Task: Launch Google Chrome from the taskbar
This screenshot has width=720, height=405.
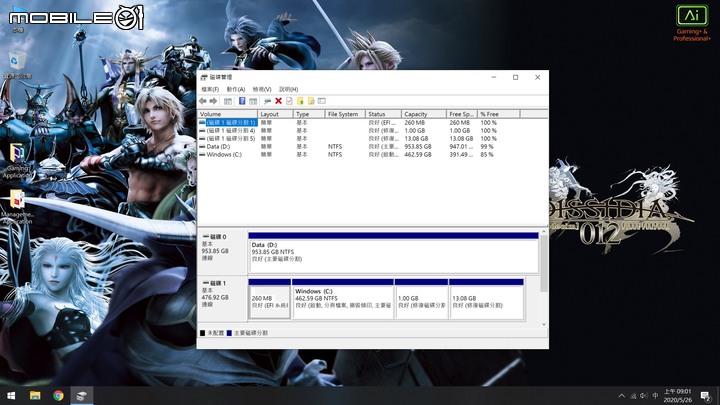Action: click(x=58, y=395)
